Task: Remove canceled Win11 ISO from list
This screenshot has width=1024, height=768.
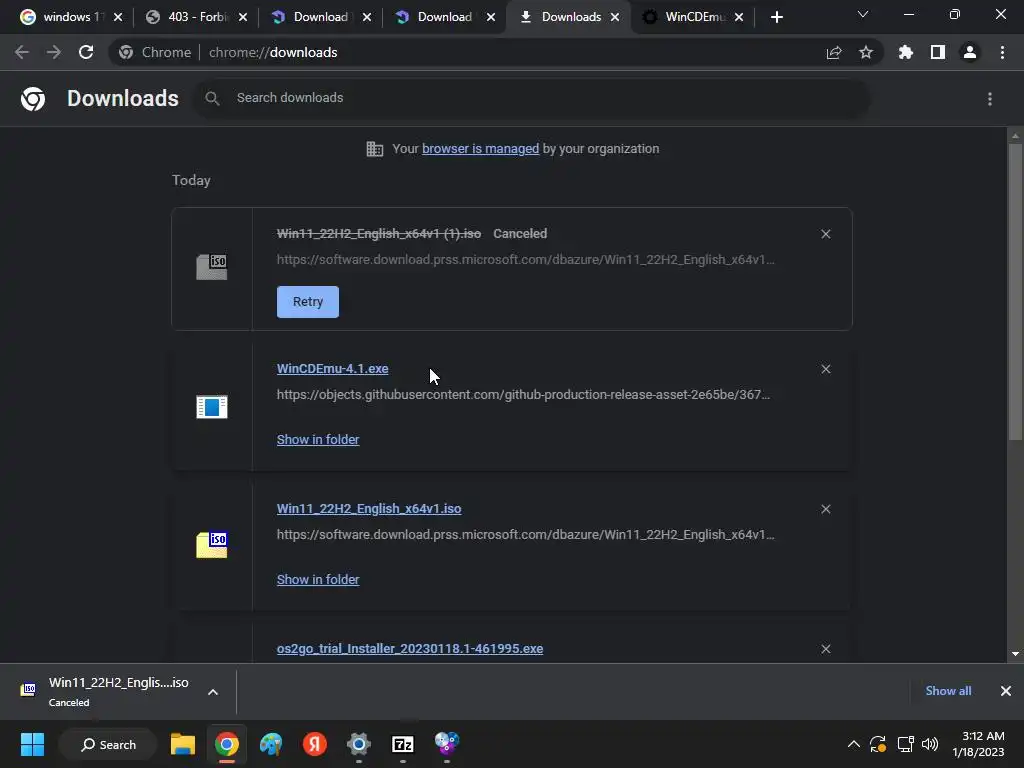Action: pyautogui.click(x=825, y=234)
